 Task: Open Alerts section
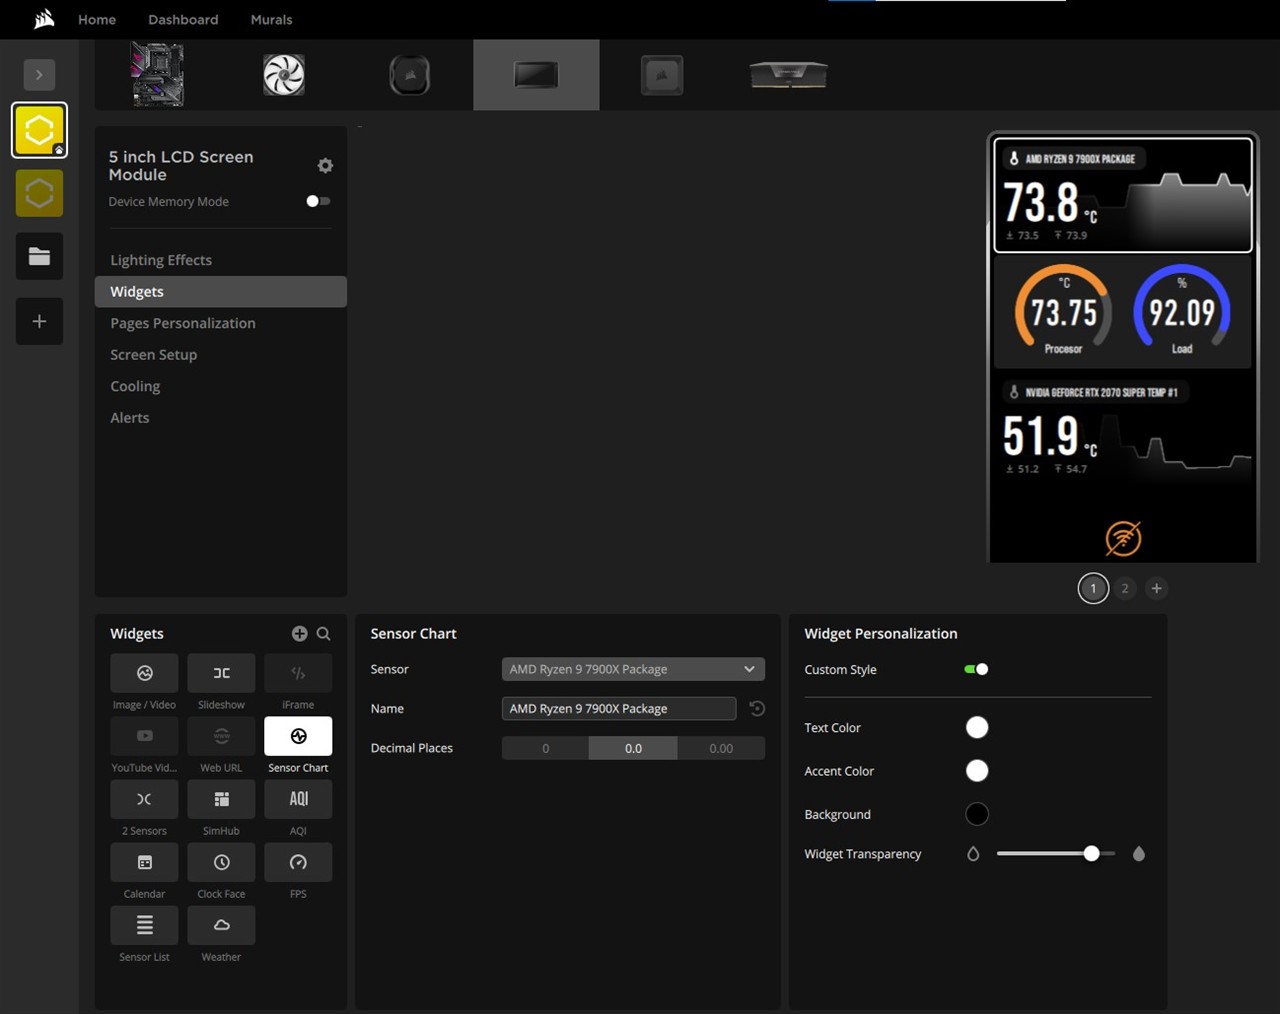(130, 418)
